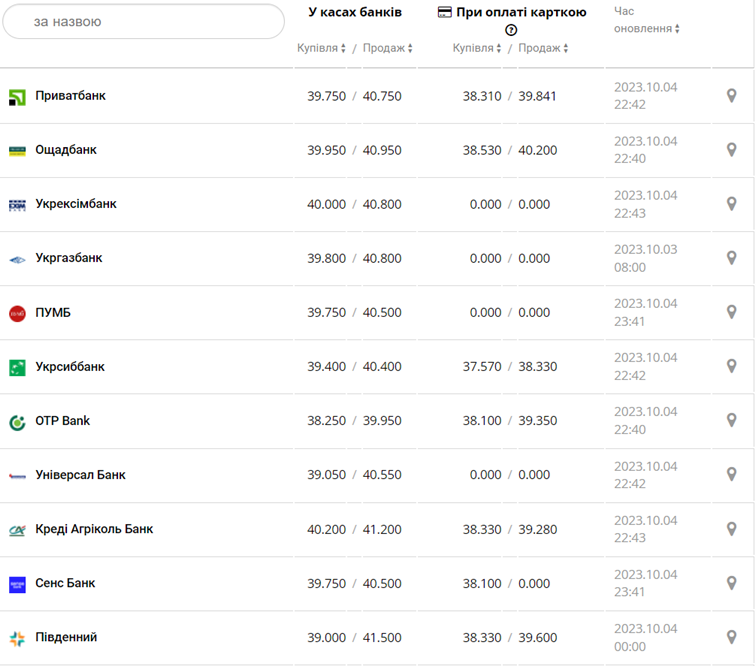The height and width of the screenshot is (666, 756).
Task: Open map pin for Креді Агріколь Банк
Action: [x=731, y=529]
